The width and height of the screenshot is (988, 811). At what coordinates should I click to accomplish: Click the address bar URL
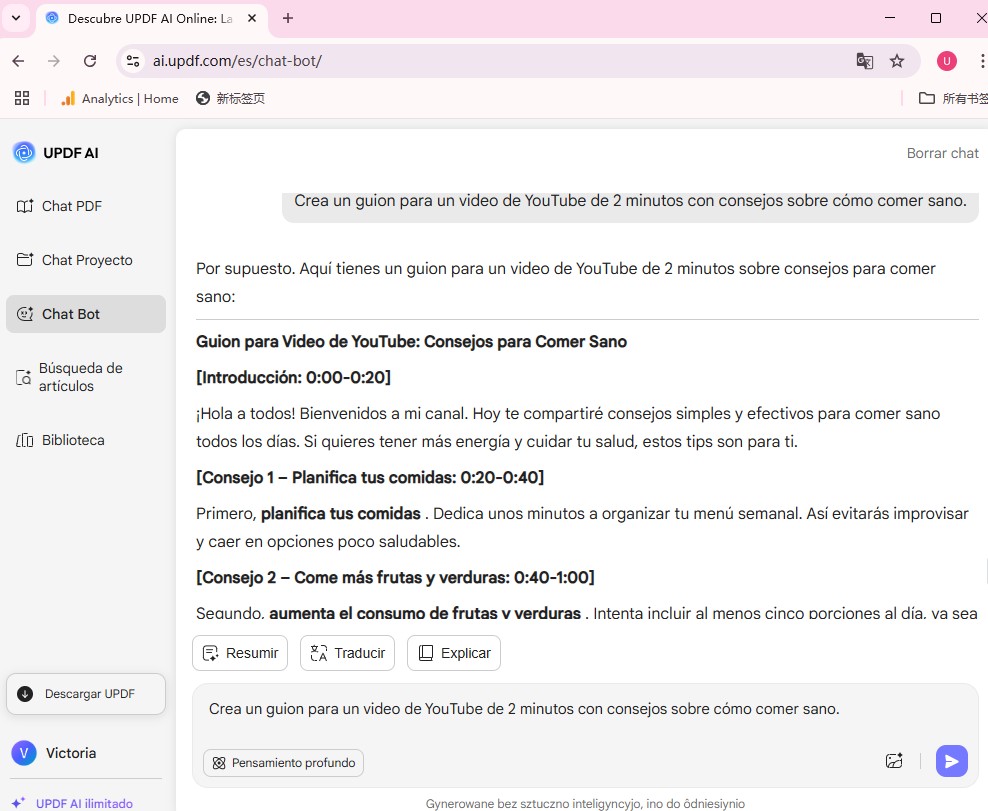click(237, 61)
